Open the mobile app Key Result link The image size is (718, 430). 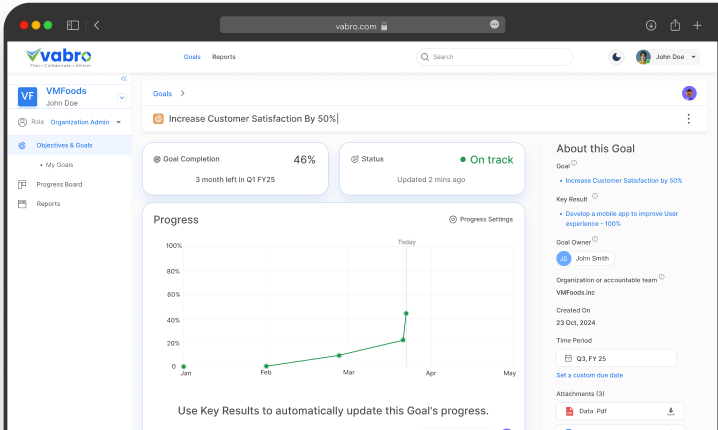coord(620,218)
